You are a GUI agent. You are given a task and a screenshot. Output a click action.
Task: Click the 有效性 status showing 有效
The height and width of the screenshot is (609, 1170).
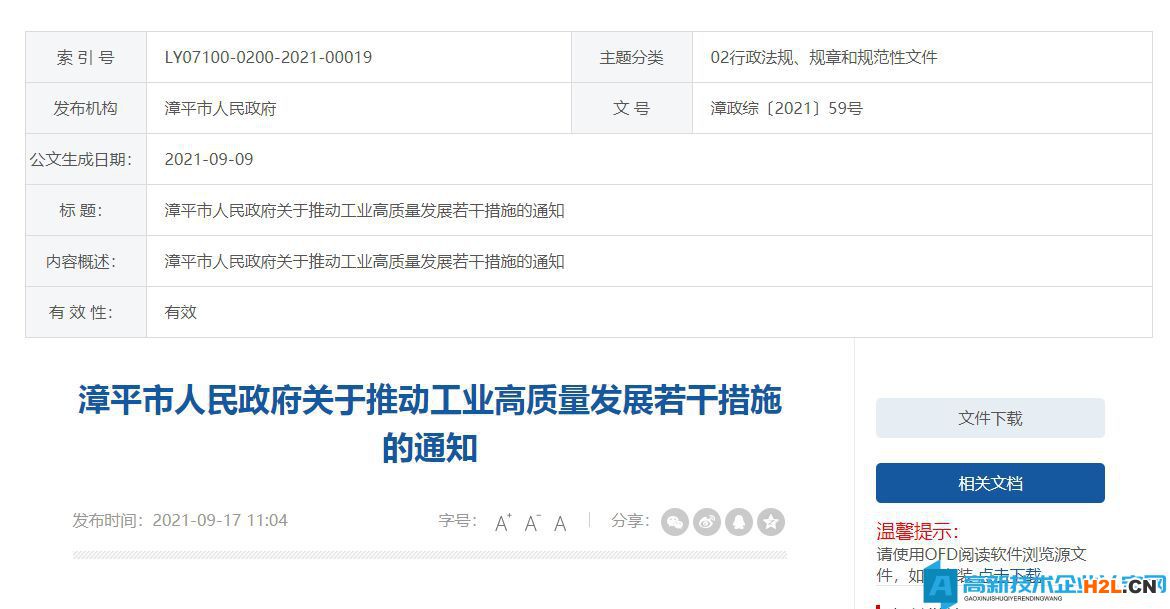pos(180,312)
